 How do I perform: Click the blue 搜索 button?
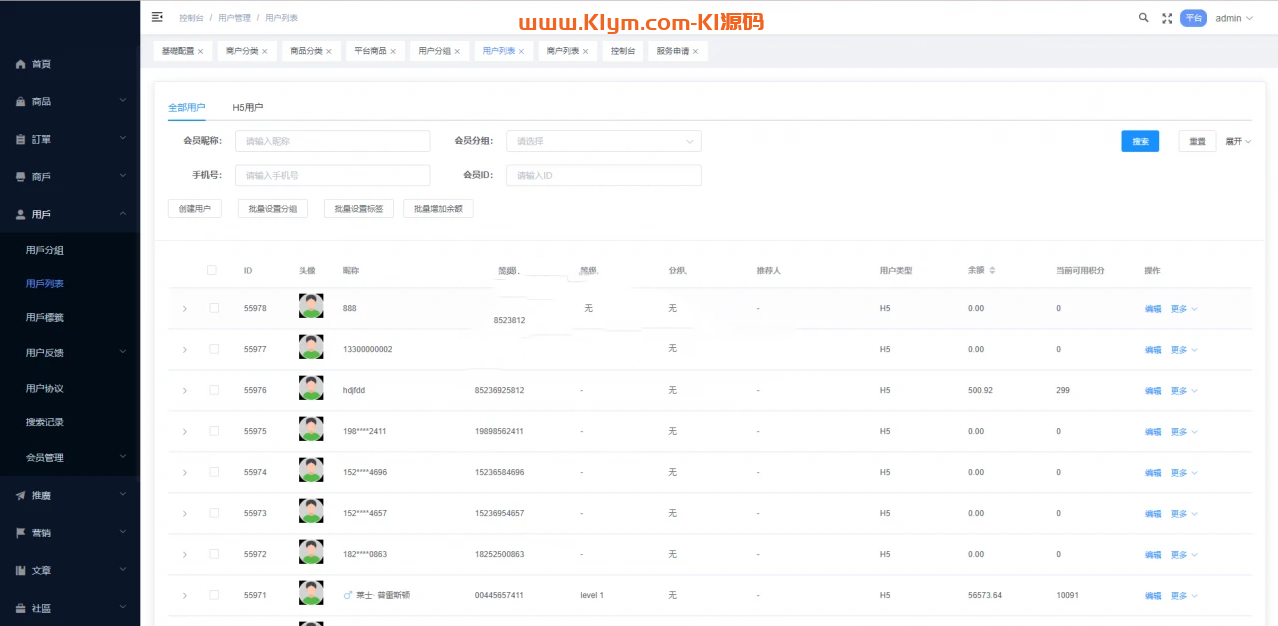coord(1139,141)
